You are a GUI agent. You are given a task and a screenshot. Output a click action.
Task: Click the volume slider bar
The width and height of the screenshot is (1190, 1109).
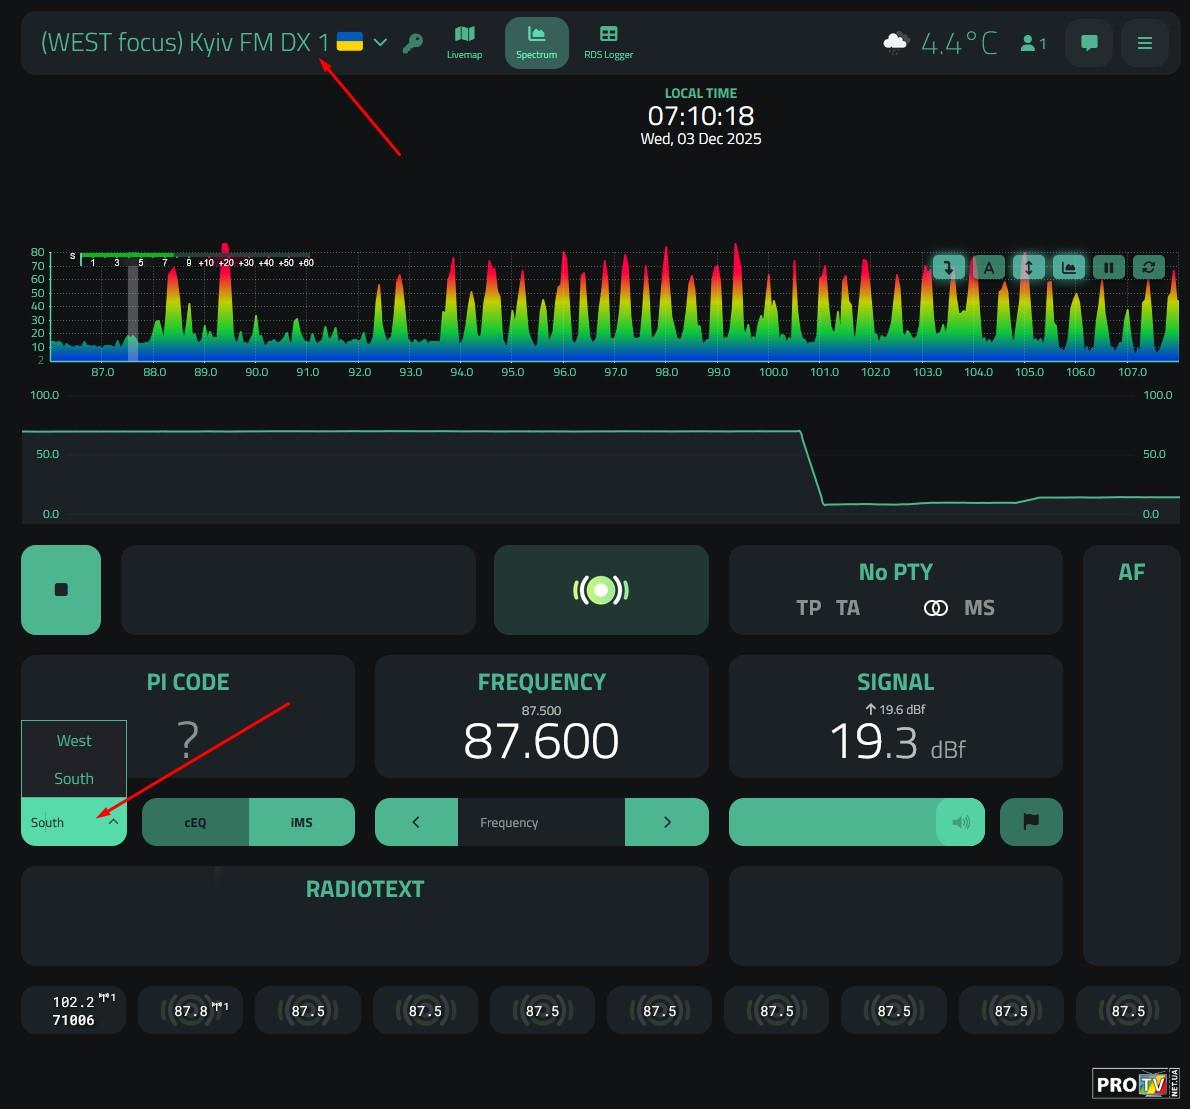(832, 822)
